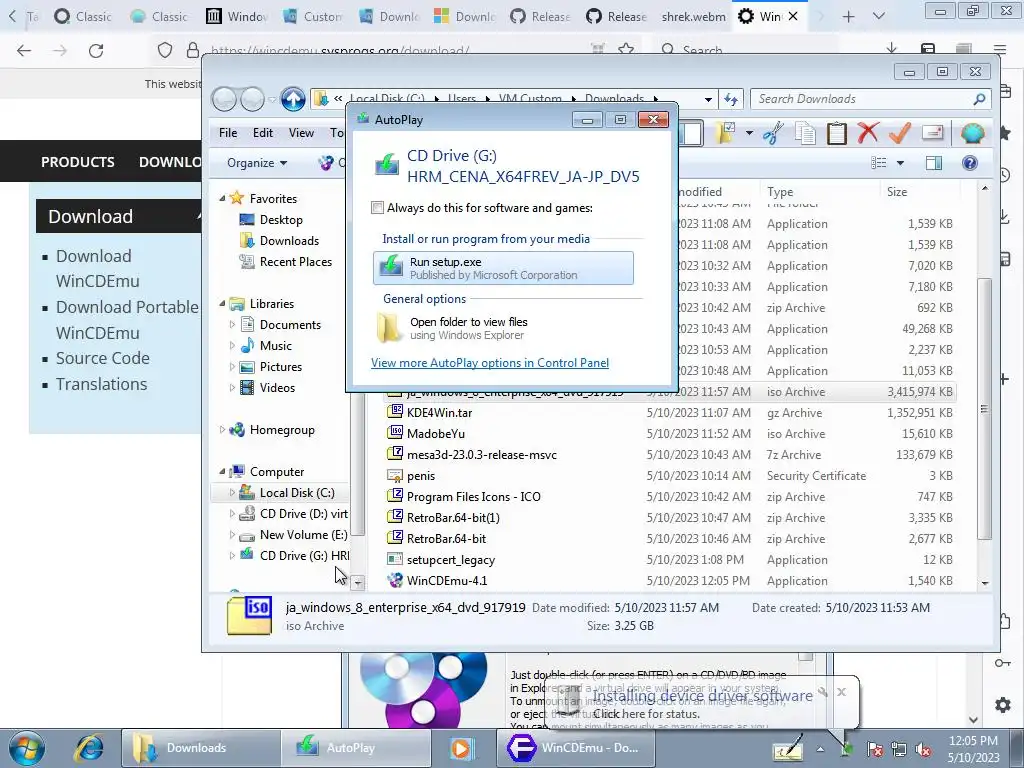Select CD Drive (G:) in navigation tree
Image resolution: width=1024 pixels, height=768 pixels.
click(x=304, y=556)
